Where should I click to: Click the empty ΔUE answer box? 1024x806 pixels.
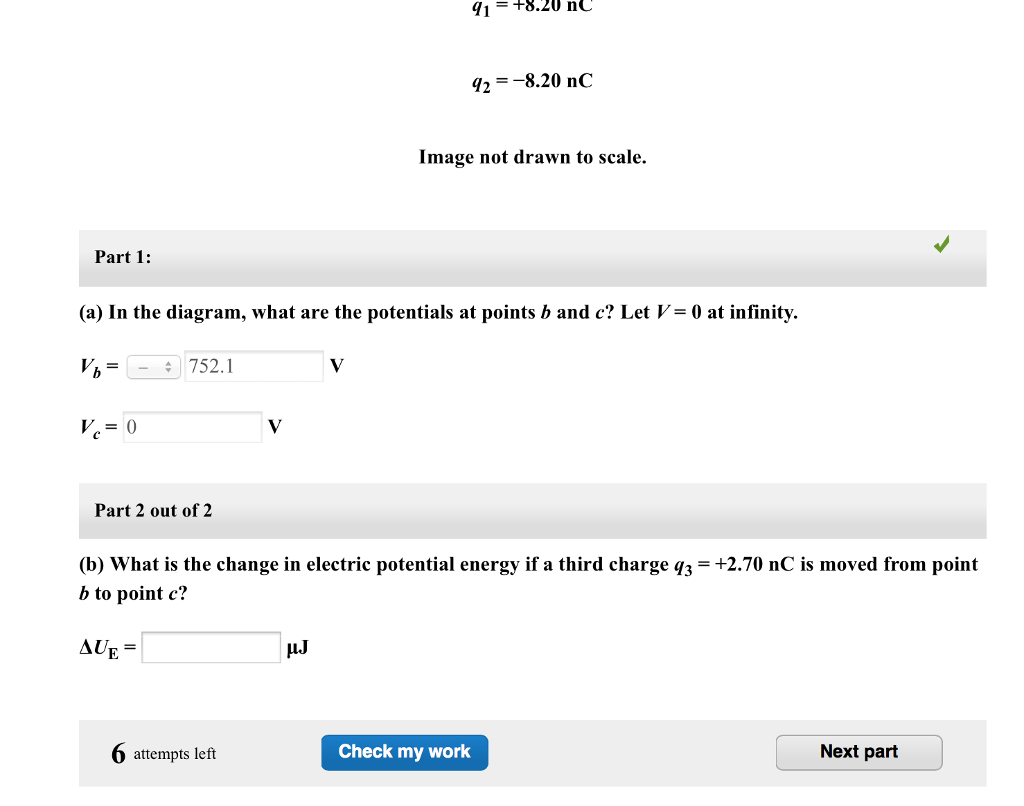click(210, 646)
